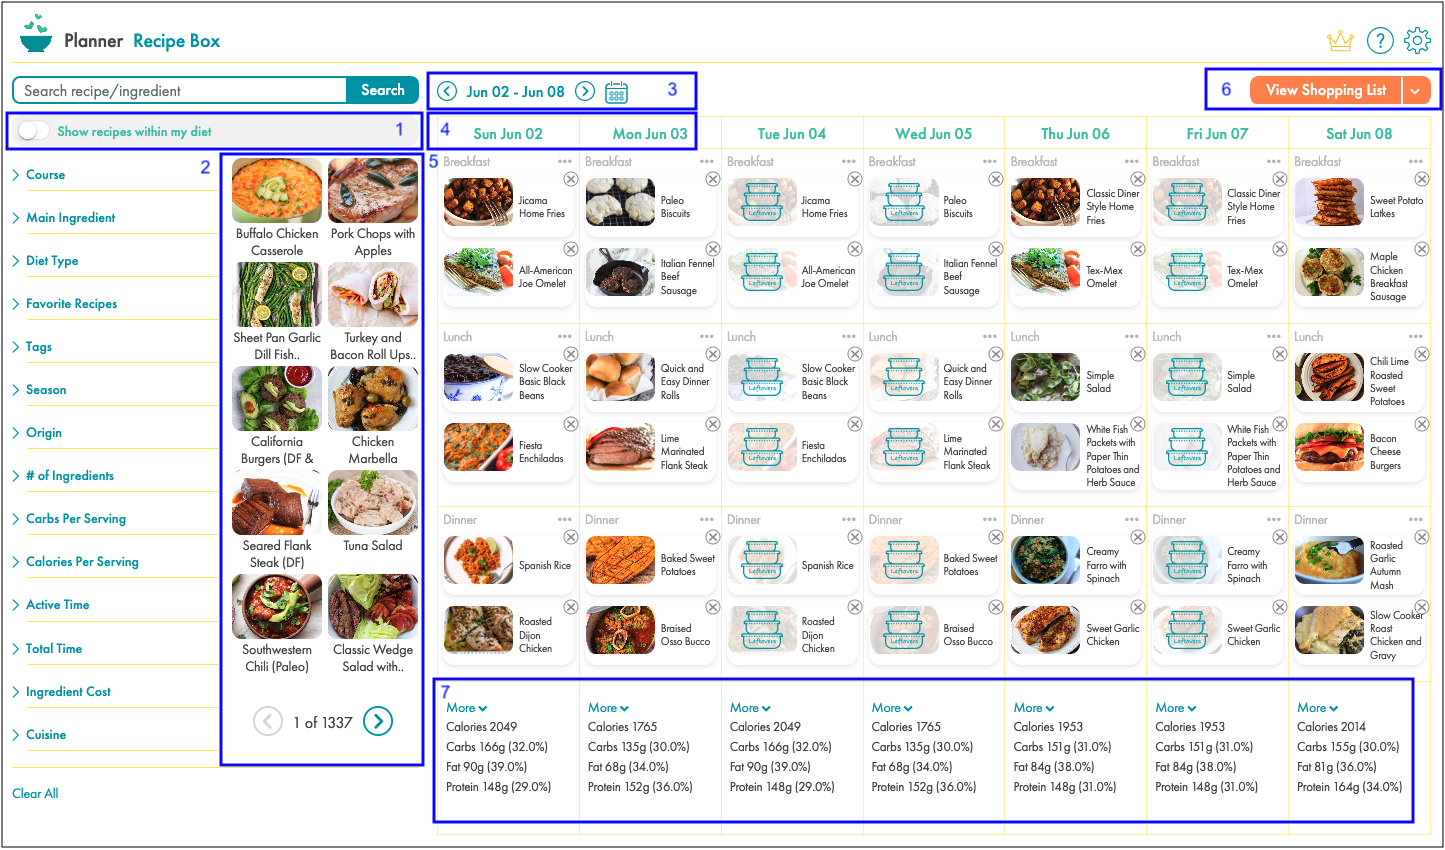1445x850 pixels.
Task: Open the Tuesday Spanish Rice leftovers card
Action: click(793, 565)
